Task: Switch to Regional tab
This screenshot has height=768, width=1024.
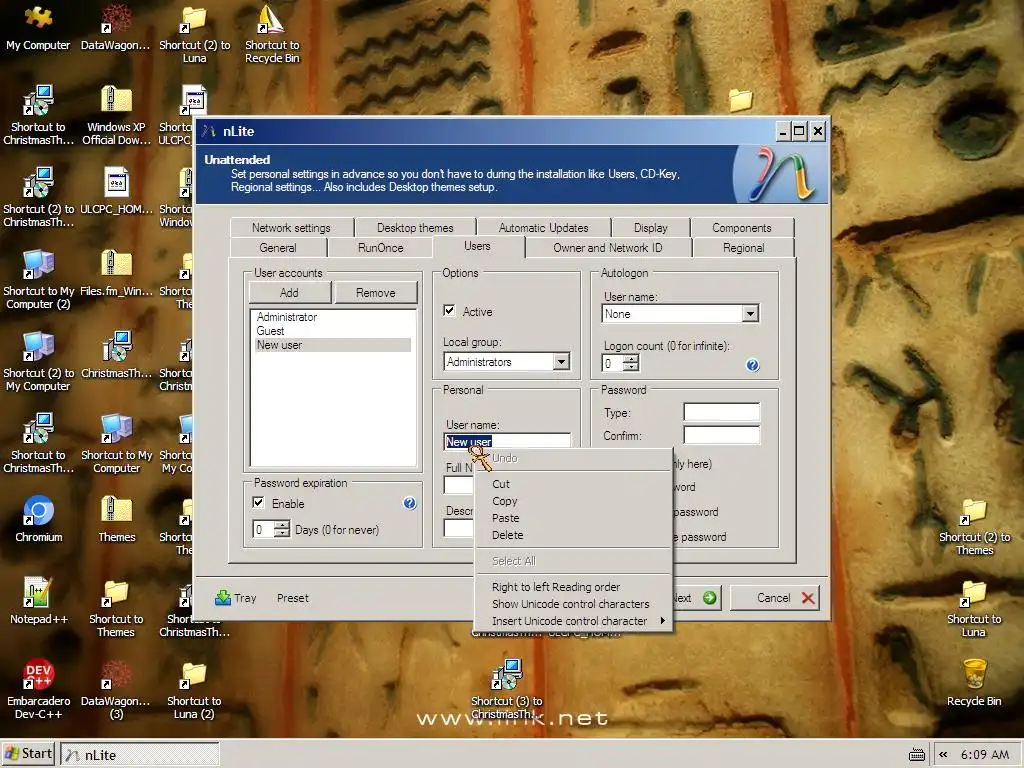Action: pos(743,248)
